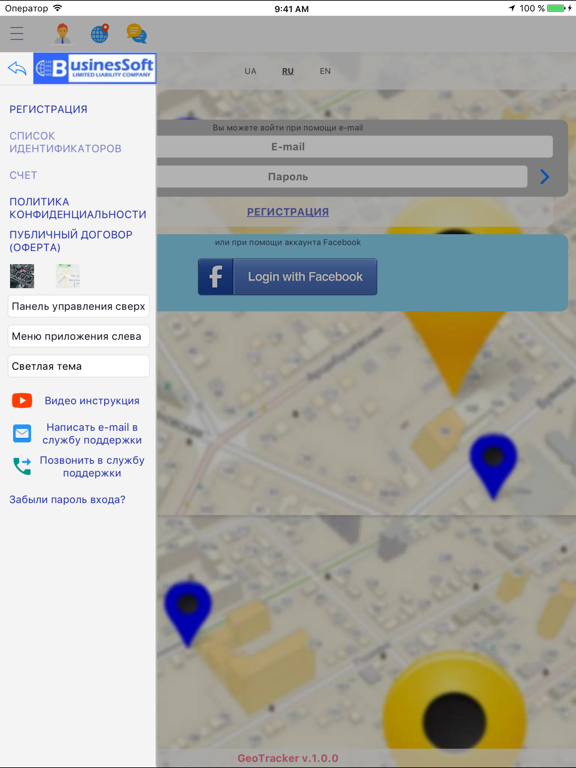
Task: Click Позвонить в службу поддержки
Action: pyautogui.click(x=92, y=466)
